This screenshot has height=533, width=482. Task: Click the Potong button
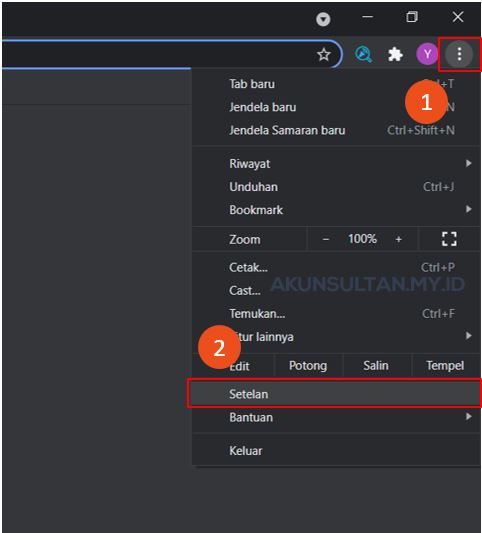(x=308, y=365)
